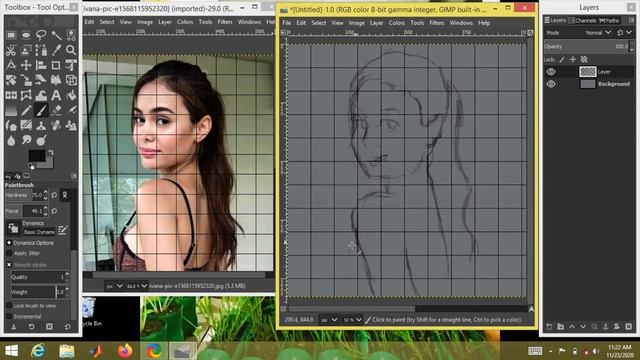Select the Heal bandage tool
The image size is (640, 360).
pos(56,126)
